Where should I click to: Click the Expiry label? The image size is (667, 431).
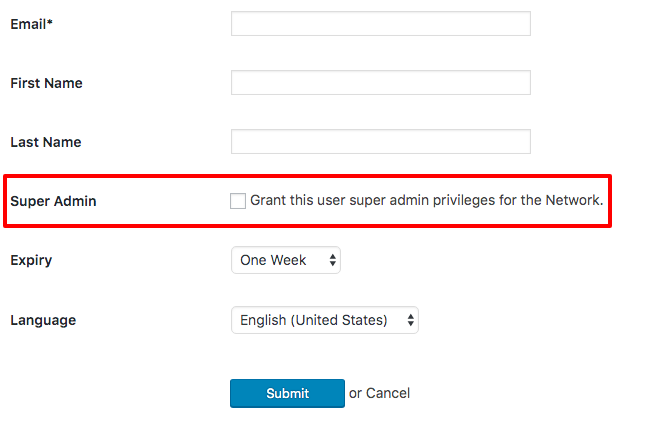[31, 260]
